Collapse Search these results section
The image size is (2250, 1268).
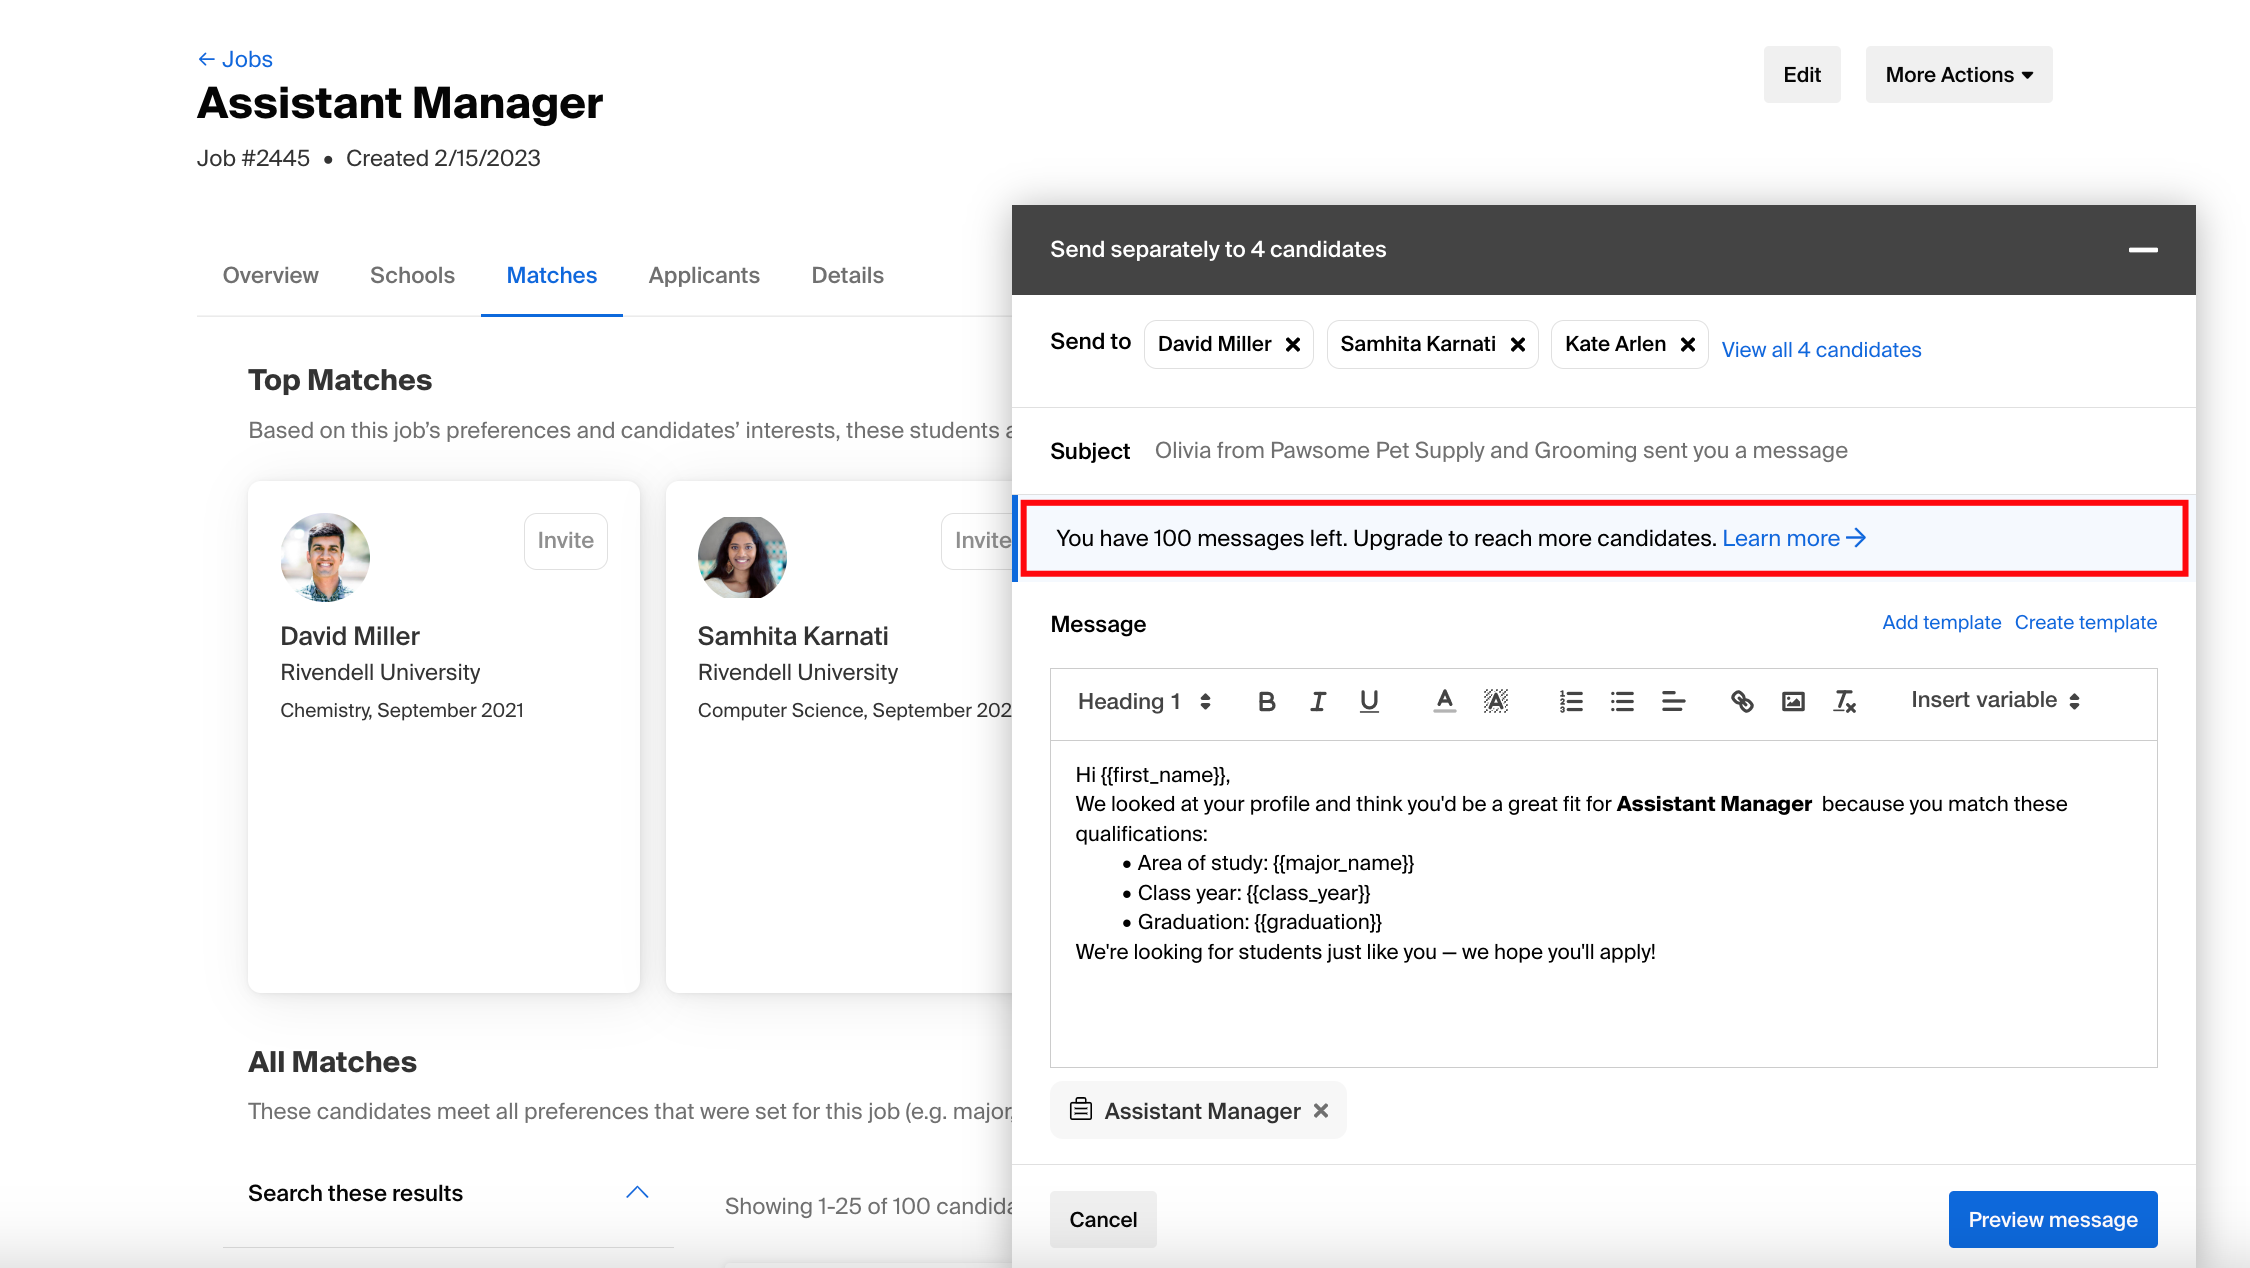click(x=637, y=1193)
